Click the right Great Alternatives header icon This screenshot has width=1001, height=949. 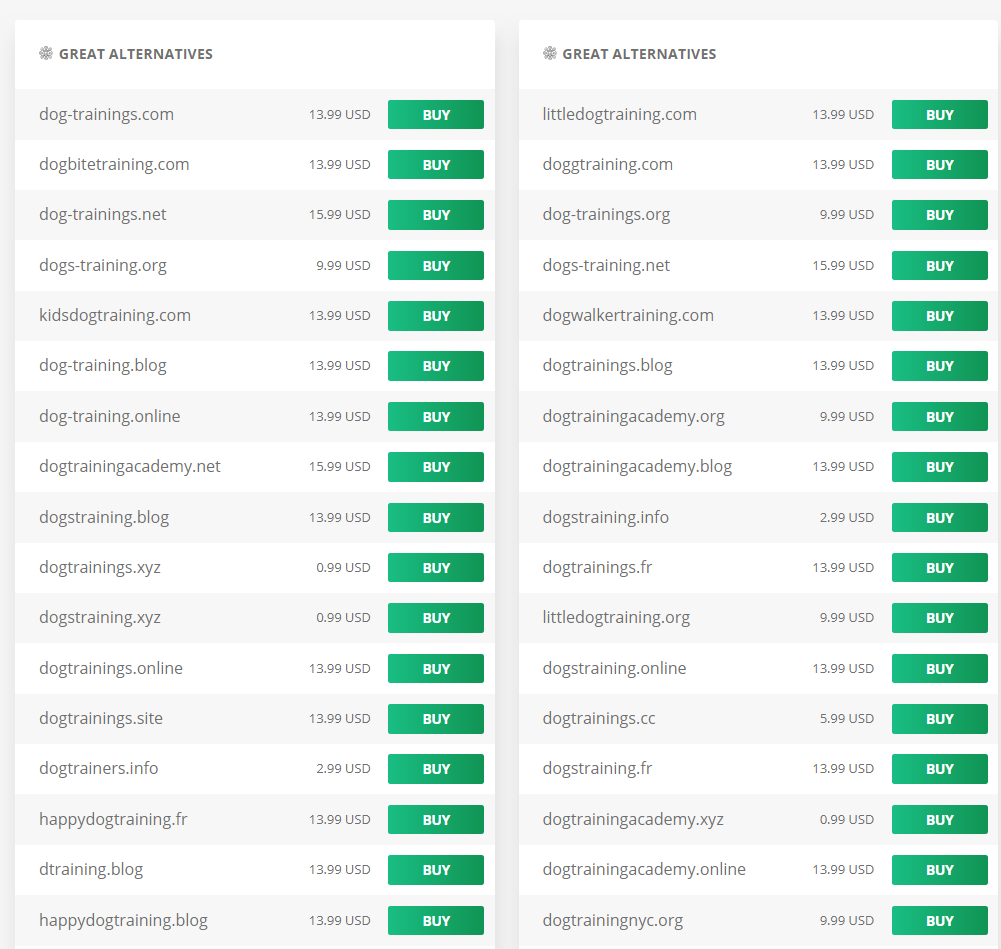point(550,54)
